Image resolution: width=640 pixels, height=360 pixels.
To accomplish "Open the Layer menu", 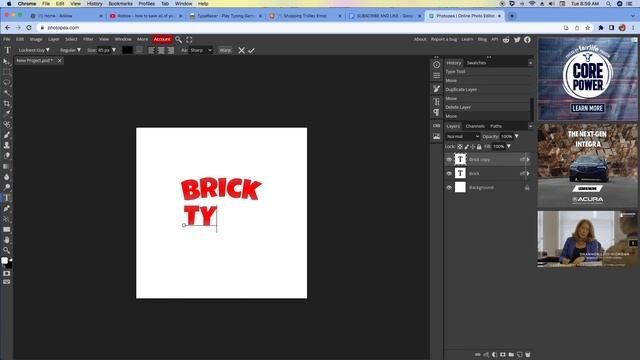I will coord(53,39).
